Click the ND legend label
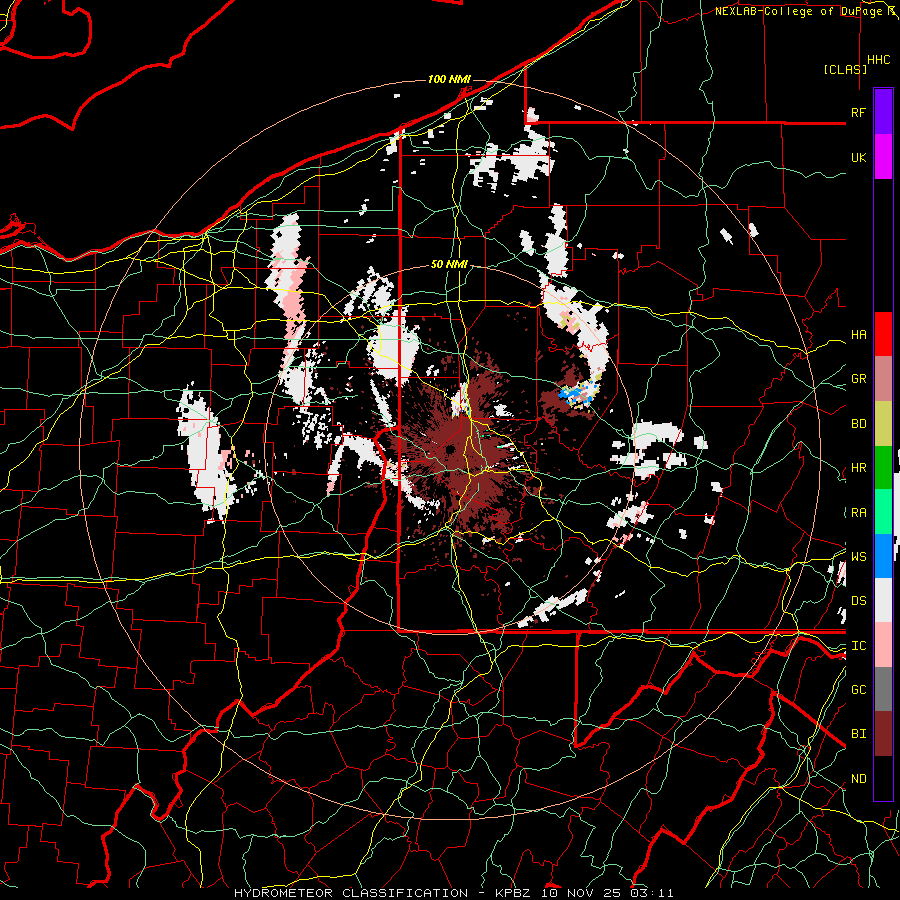 pos(858,779)
